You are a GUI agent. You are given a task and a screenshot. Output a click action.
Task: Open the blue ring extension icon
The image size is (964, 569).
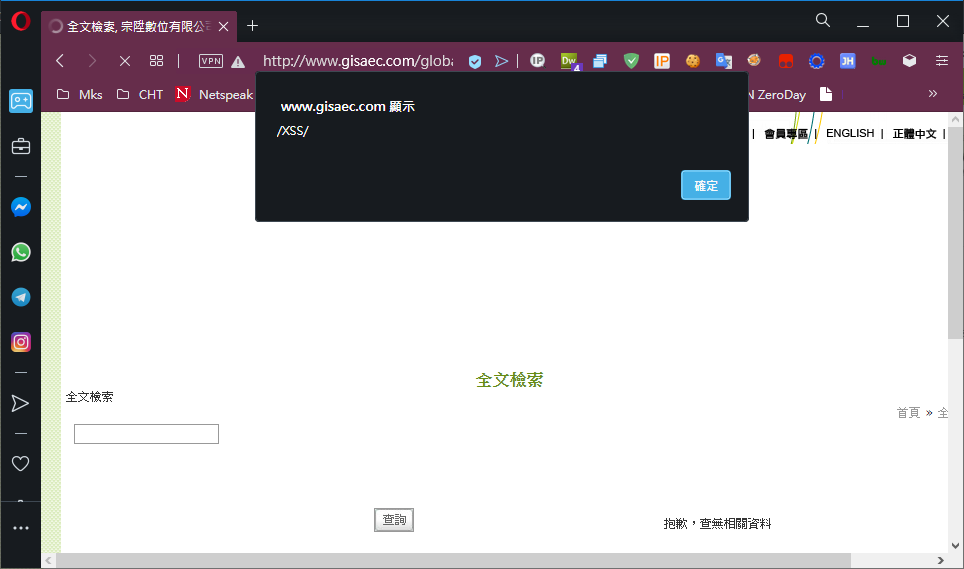(816, 61)
